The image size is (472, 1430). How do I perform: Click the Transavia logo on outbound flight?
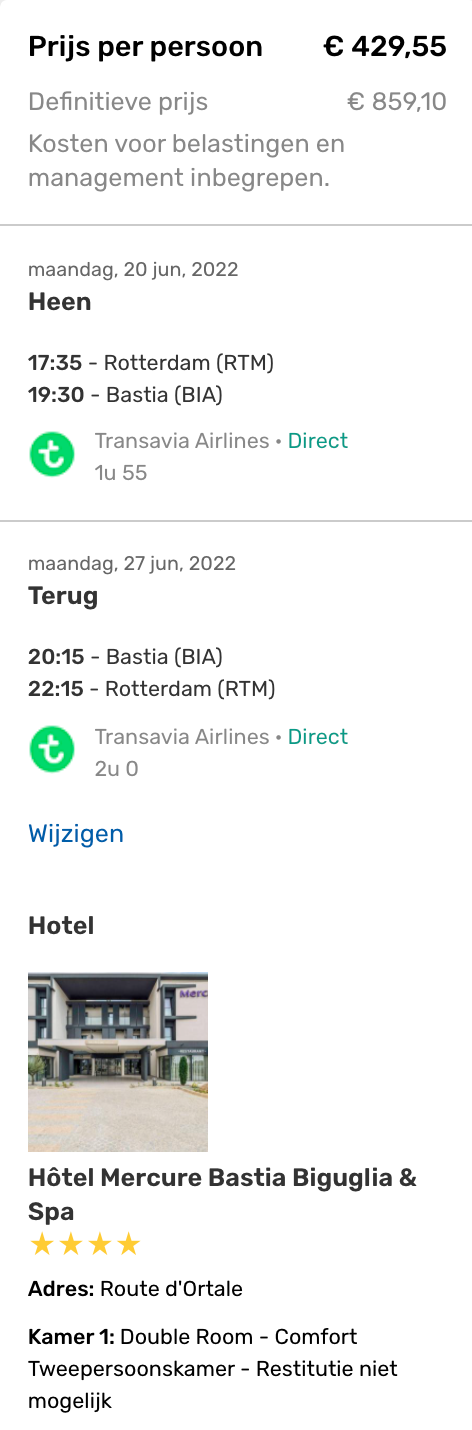click(52, 455)
